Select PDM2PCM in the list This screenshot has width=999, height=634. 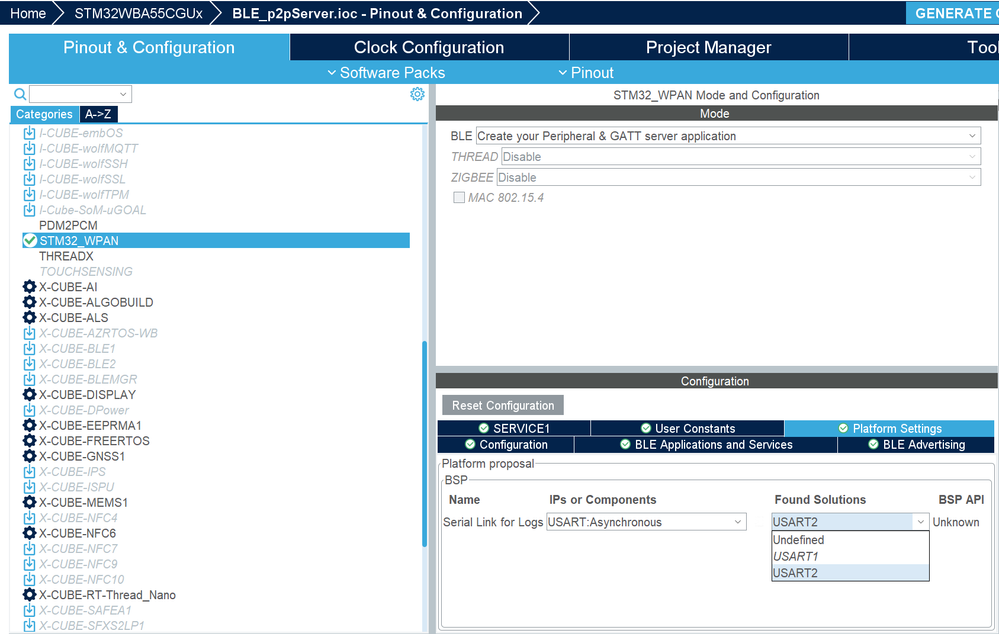(68, 226)
